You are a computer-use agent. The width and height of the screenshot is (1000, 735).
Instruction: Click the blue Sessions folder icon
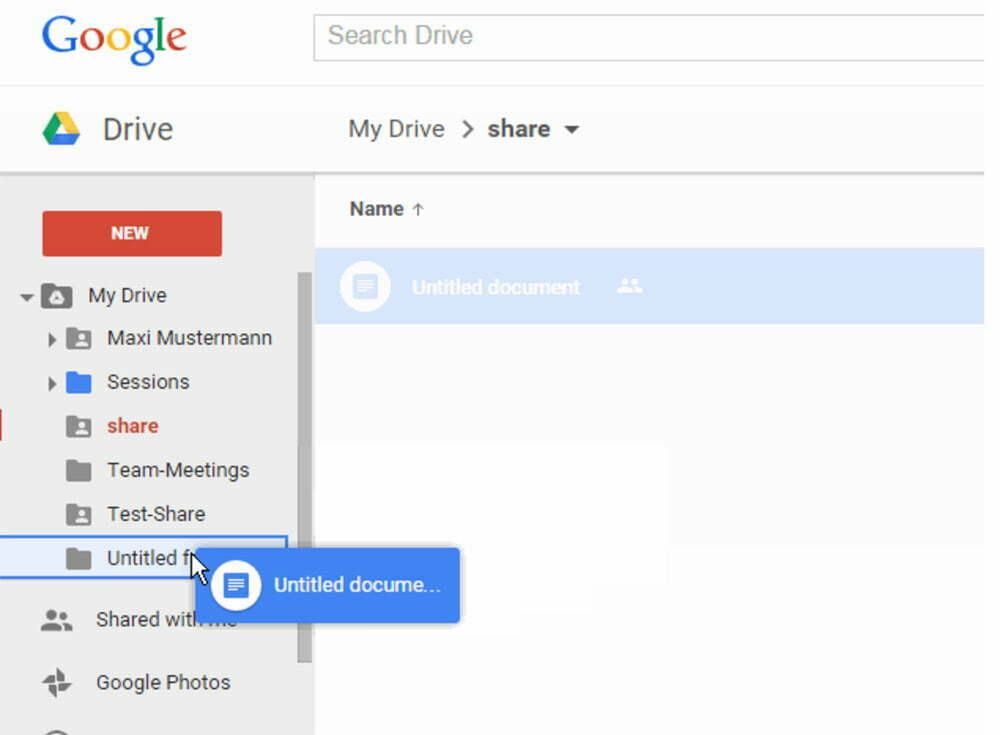(79, 382)
